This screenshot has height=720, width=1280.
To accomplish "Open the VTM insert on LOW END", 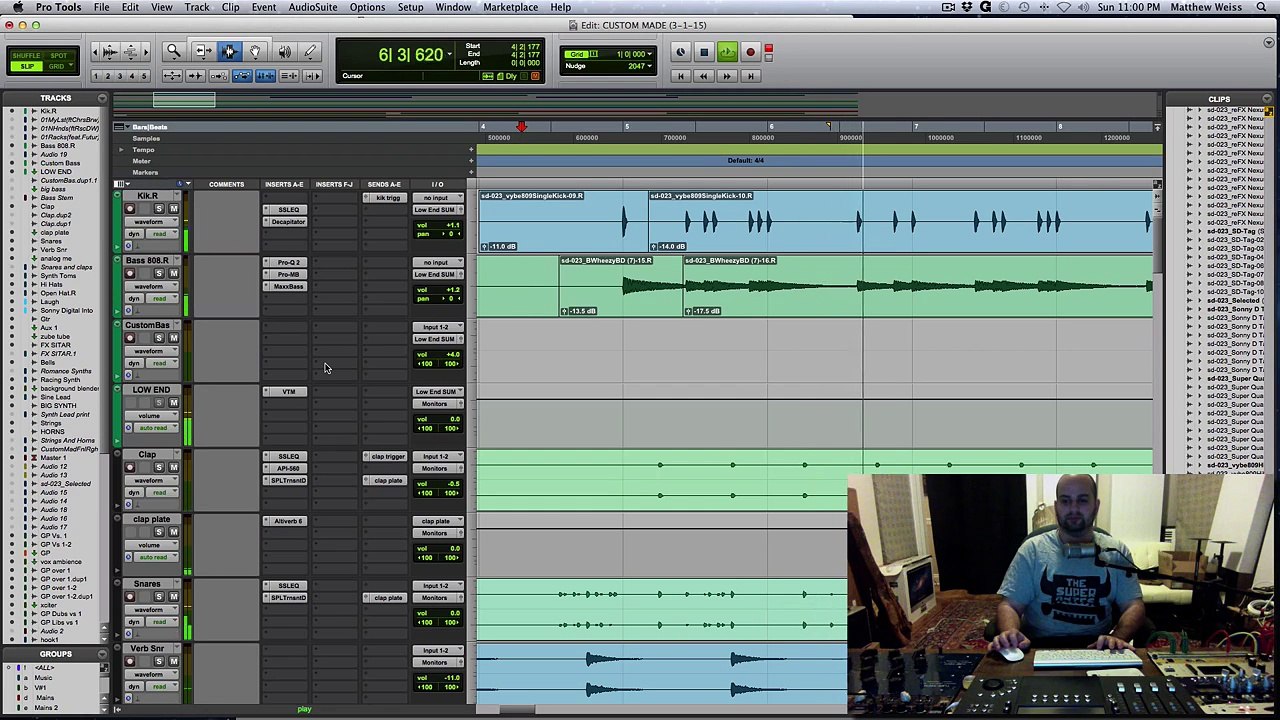I will point(288,391).
